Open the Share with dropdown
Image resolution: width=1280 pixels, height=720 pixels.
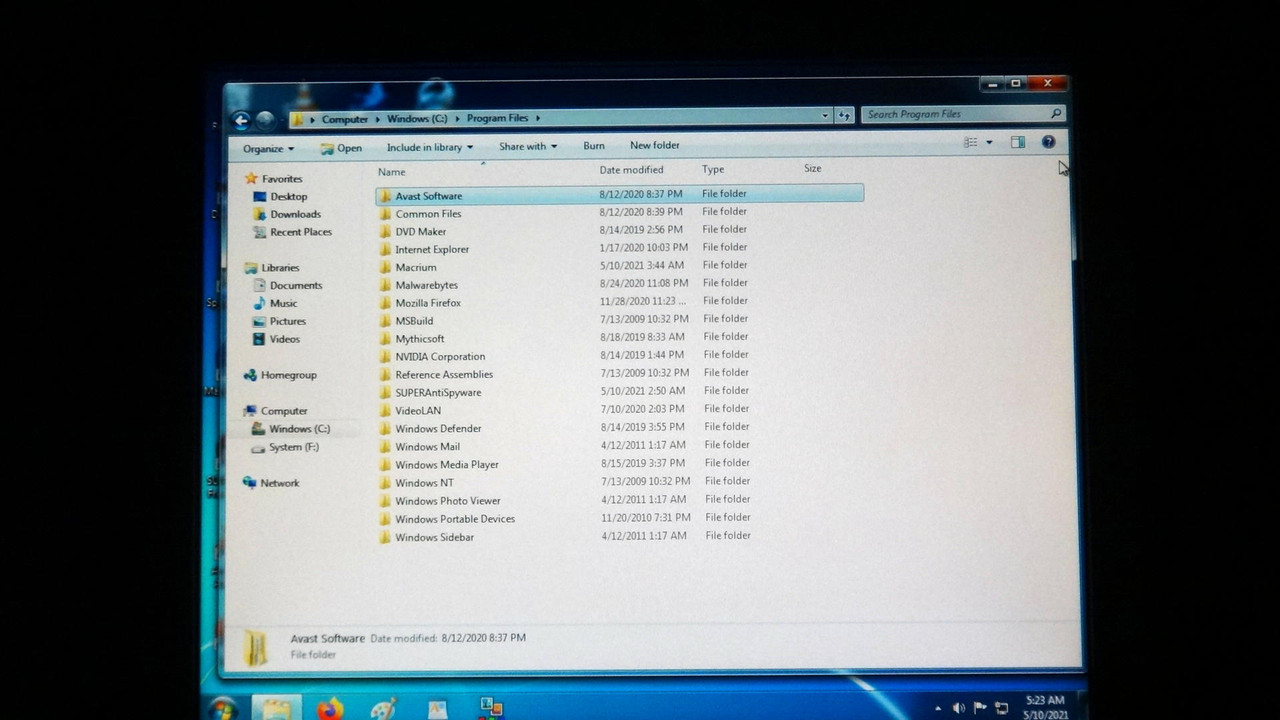pos(528,146)
